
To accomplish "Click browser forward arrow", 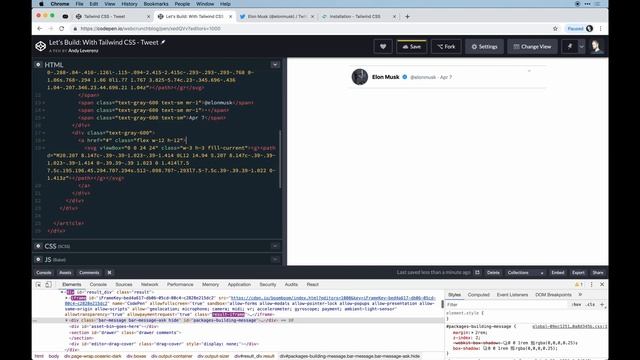I will coord(51,29).
